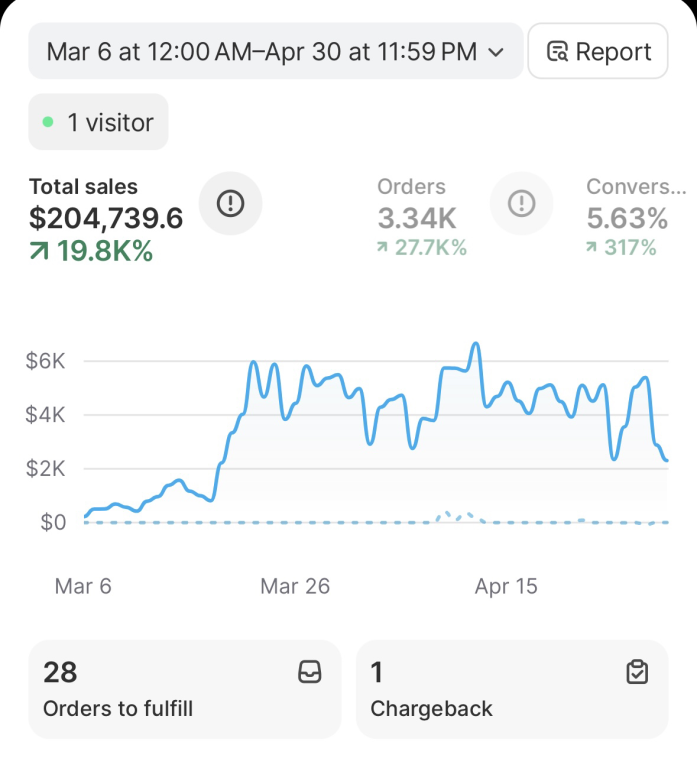Screen dimensions: 697x768
Task: Click the $6K axis label
Action: [x=45, y=361]
